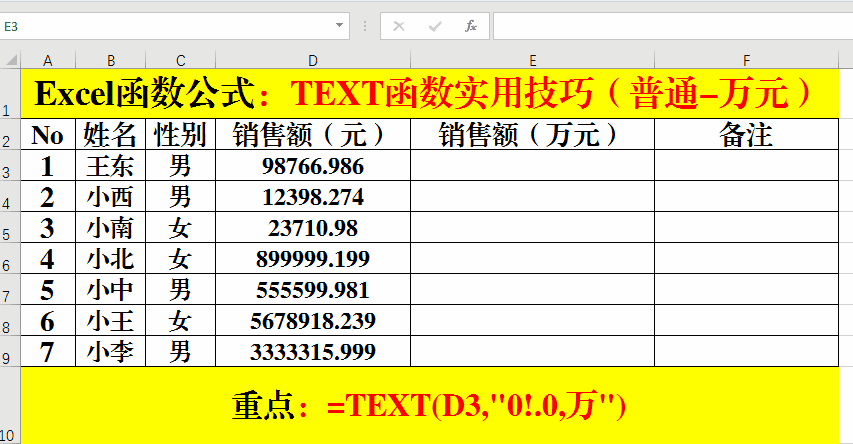This screenshot has height=444, width=853.
Task: Click the gender cell in 小南's row
Action: coord(181,227)
